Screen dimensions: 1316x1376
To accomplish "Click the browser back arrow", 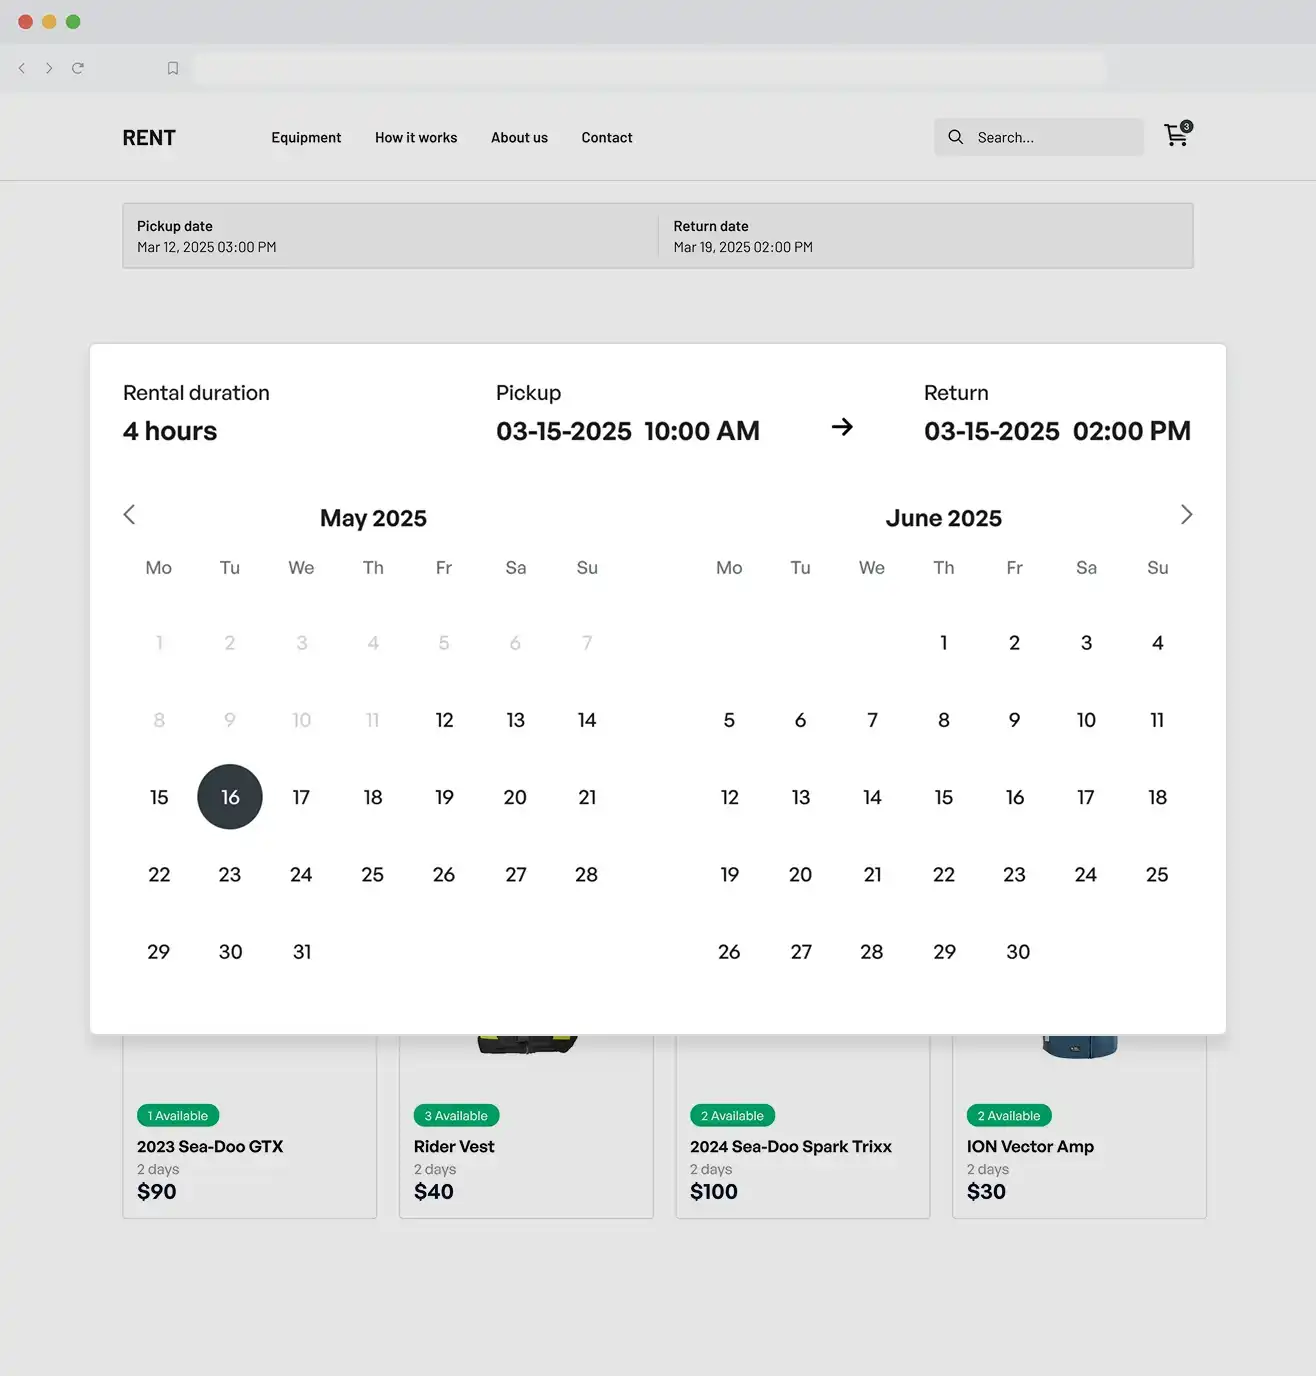I will 22,68.
